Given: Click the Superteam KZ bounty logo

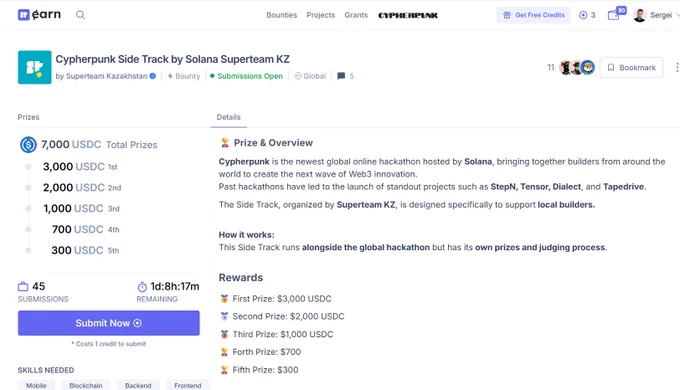Looking at the screenshot, I should click(35, 67).
